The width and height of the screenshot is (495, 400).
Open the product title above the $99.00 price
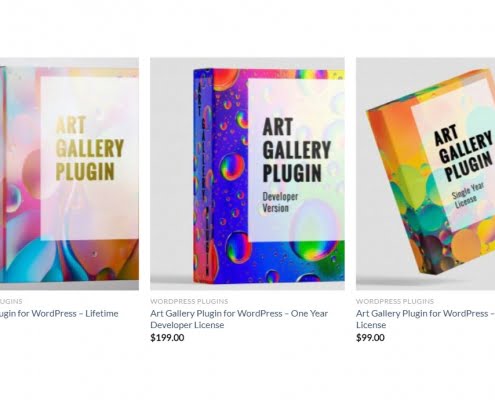pos(425,319)
